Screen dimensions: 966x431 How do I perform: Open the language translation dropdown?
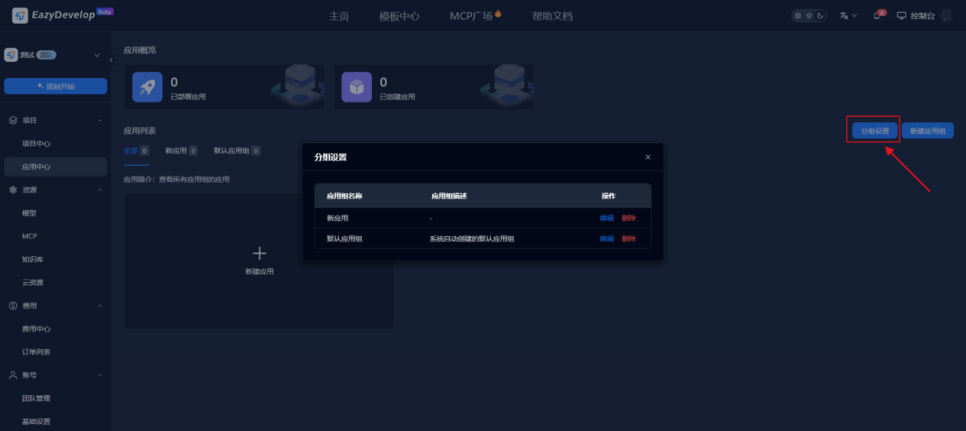[x=848, y=16]
